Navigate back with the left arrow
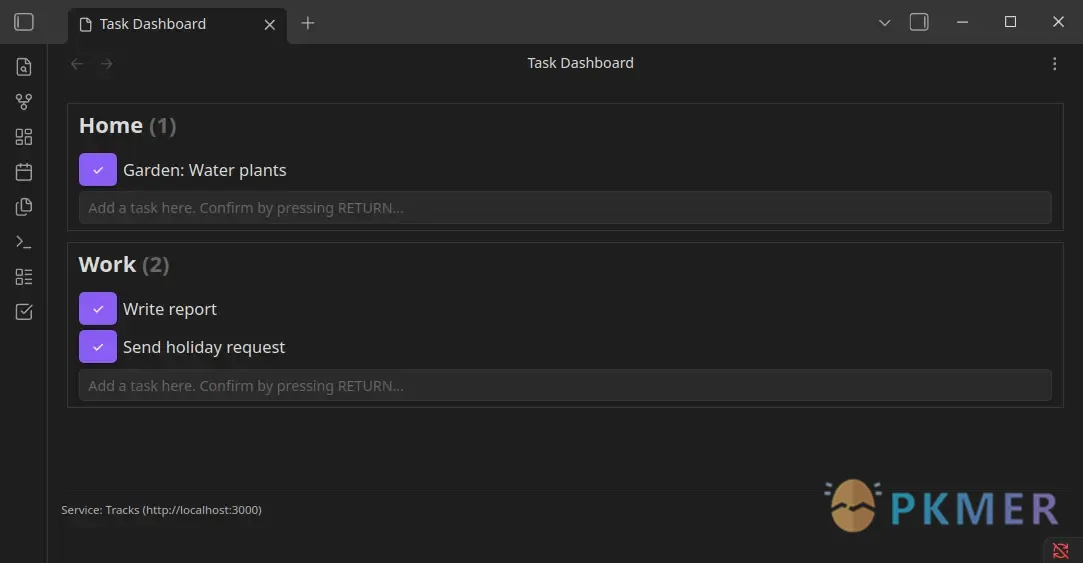Screen dimensions: 1083x563 77,64
